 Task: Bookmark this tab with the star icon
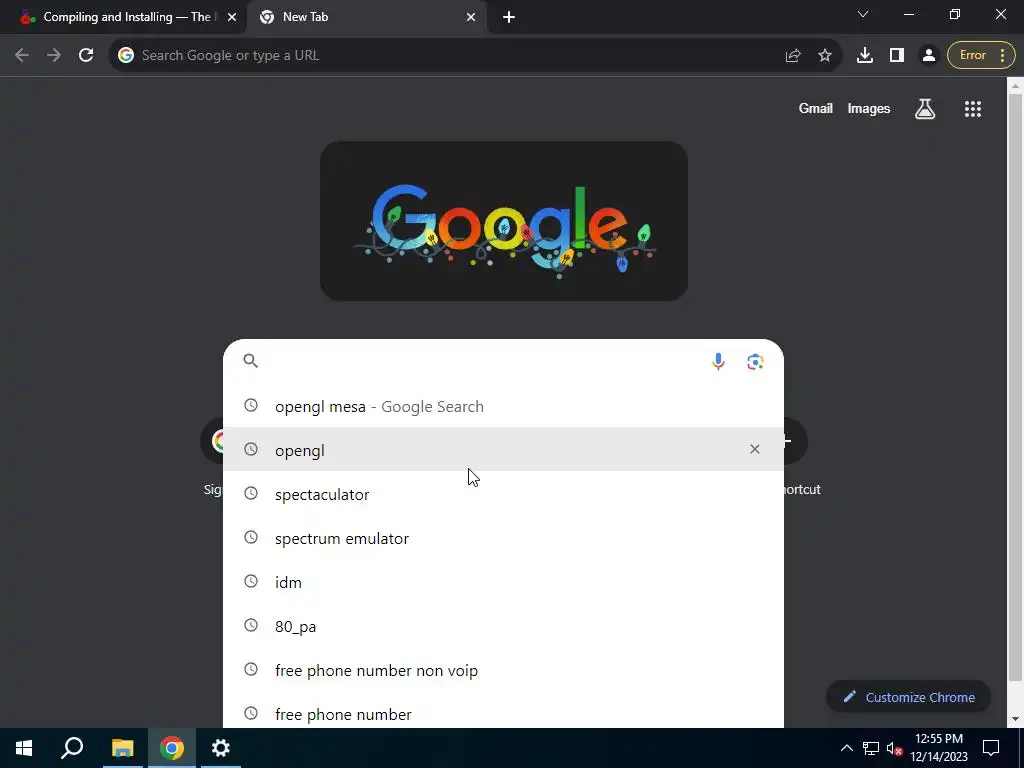point(825,56)
